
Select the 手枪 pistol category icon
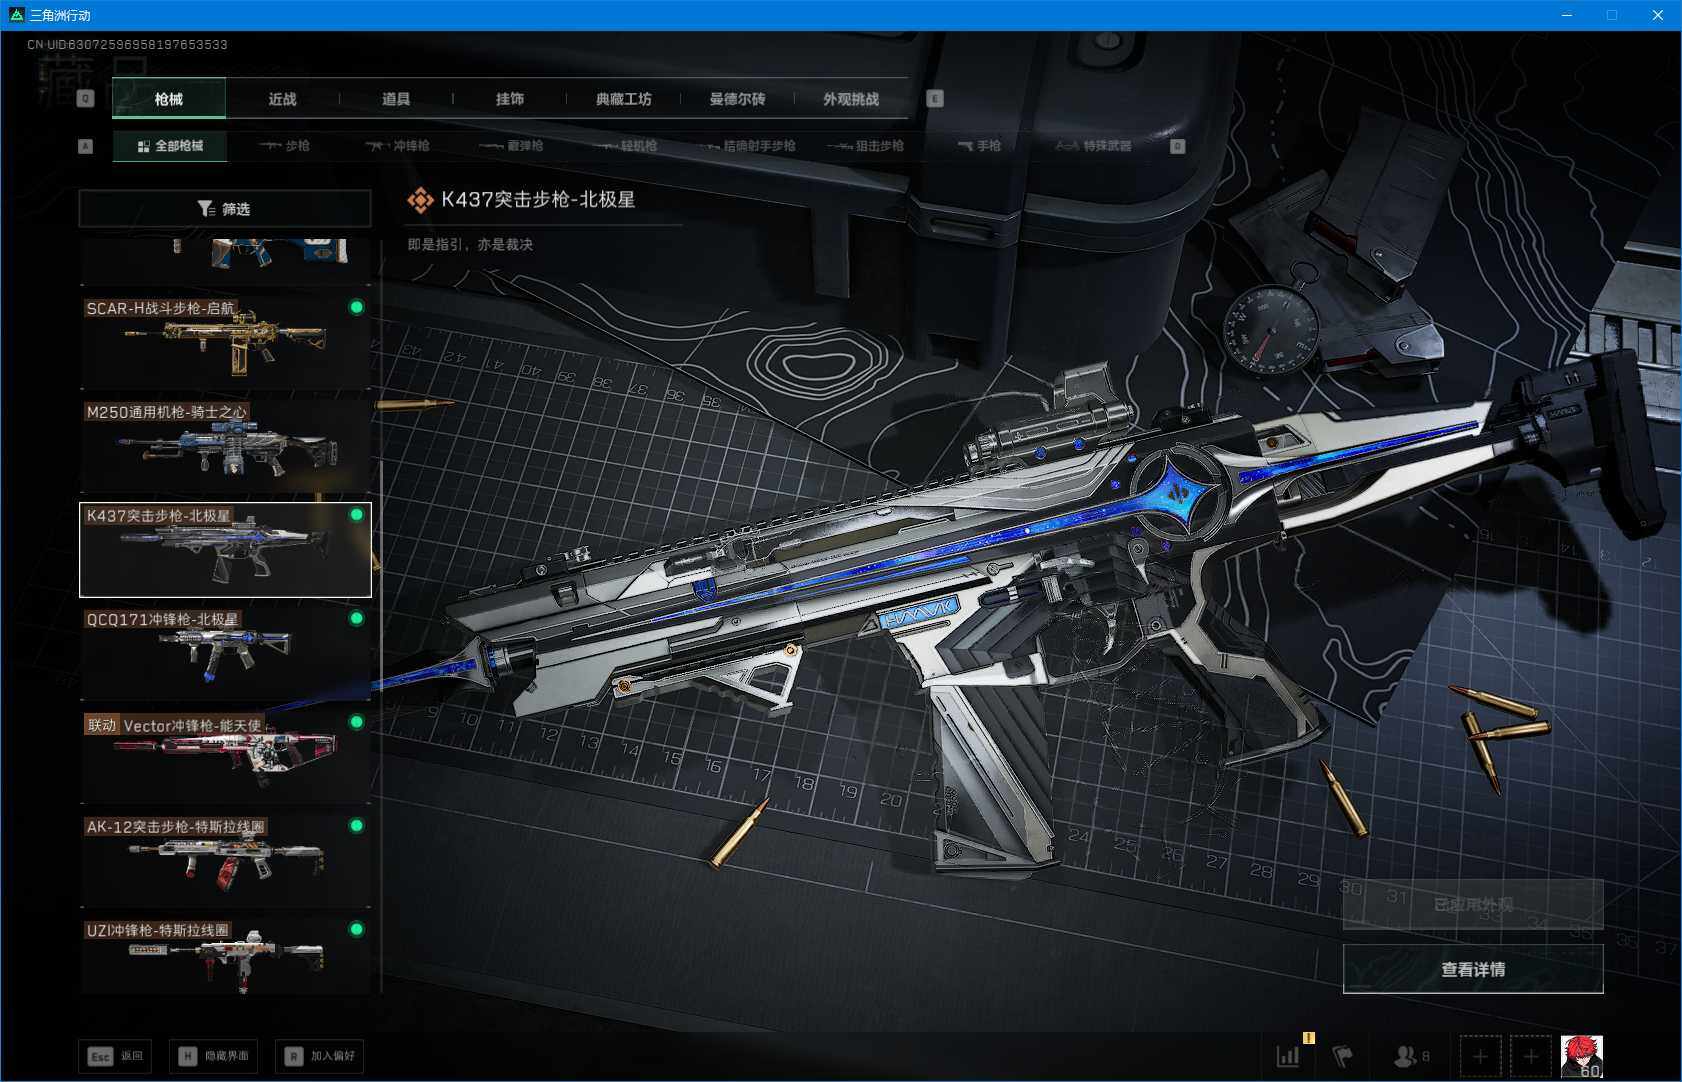[977, 146]
